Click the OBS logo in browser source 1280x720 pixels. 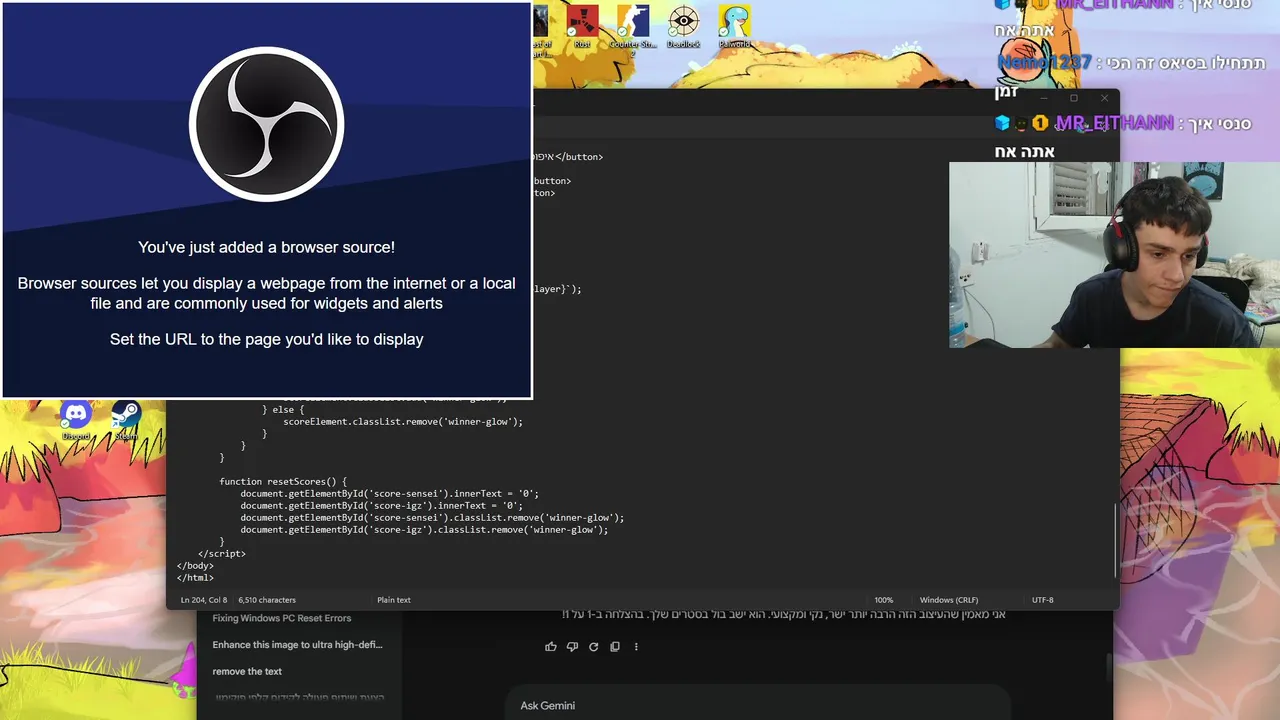pyautogui.click(x=267, y=124)
